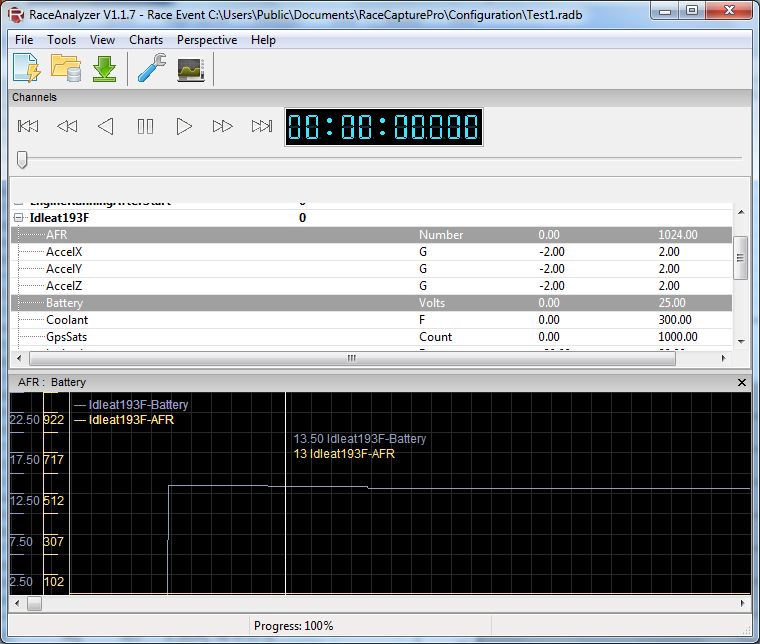Click the 13.50 Idleat193F-Battery readout

point(360,439)
